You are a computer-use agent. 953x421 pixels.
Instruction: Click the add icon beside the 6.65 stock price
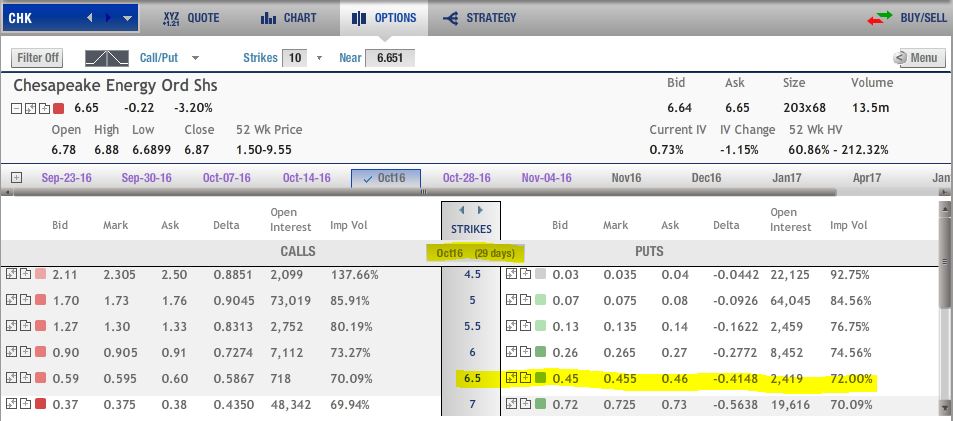click(x=44, y=109)
